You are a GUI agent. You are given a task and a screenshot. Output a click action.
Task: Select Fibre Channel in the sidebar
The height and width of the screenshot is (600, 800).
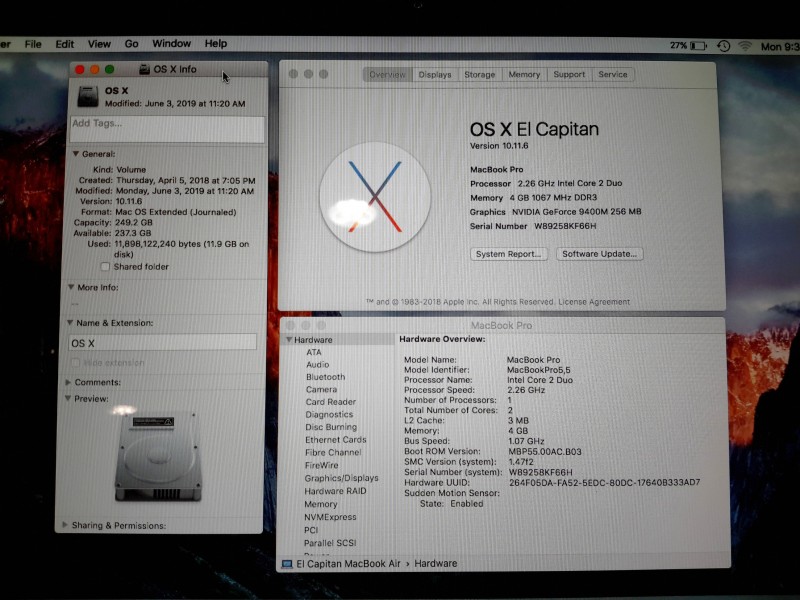click(x=333, y=453)
